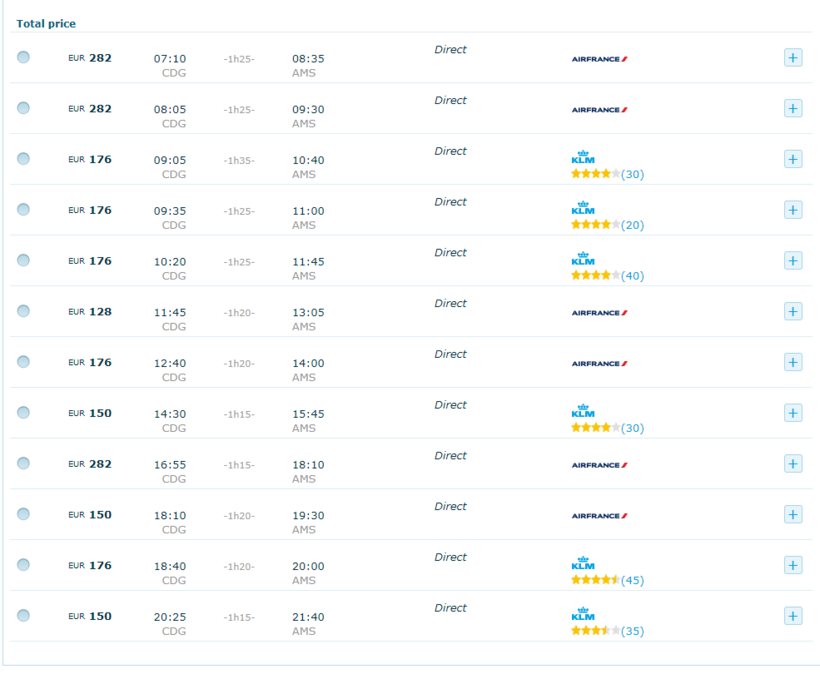This screenshot has width=820, height=674.
Task: Show details of the 09:35 KLM flight
Action: [x=793, y=209]
